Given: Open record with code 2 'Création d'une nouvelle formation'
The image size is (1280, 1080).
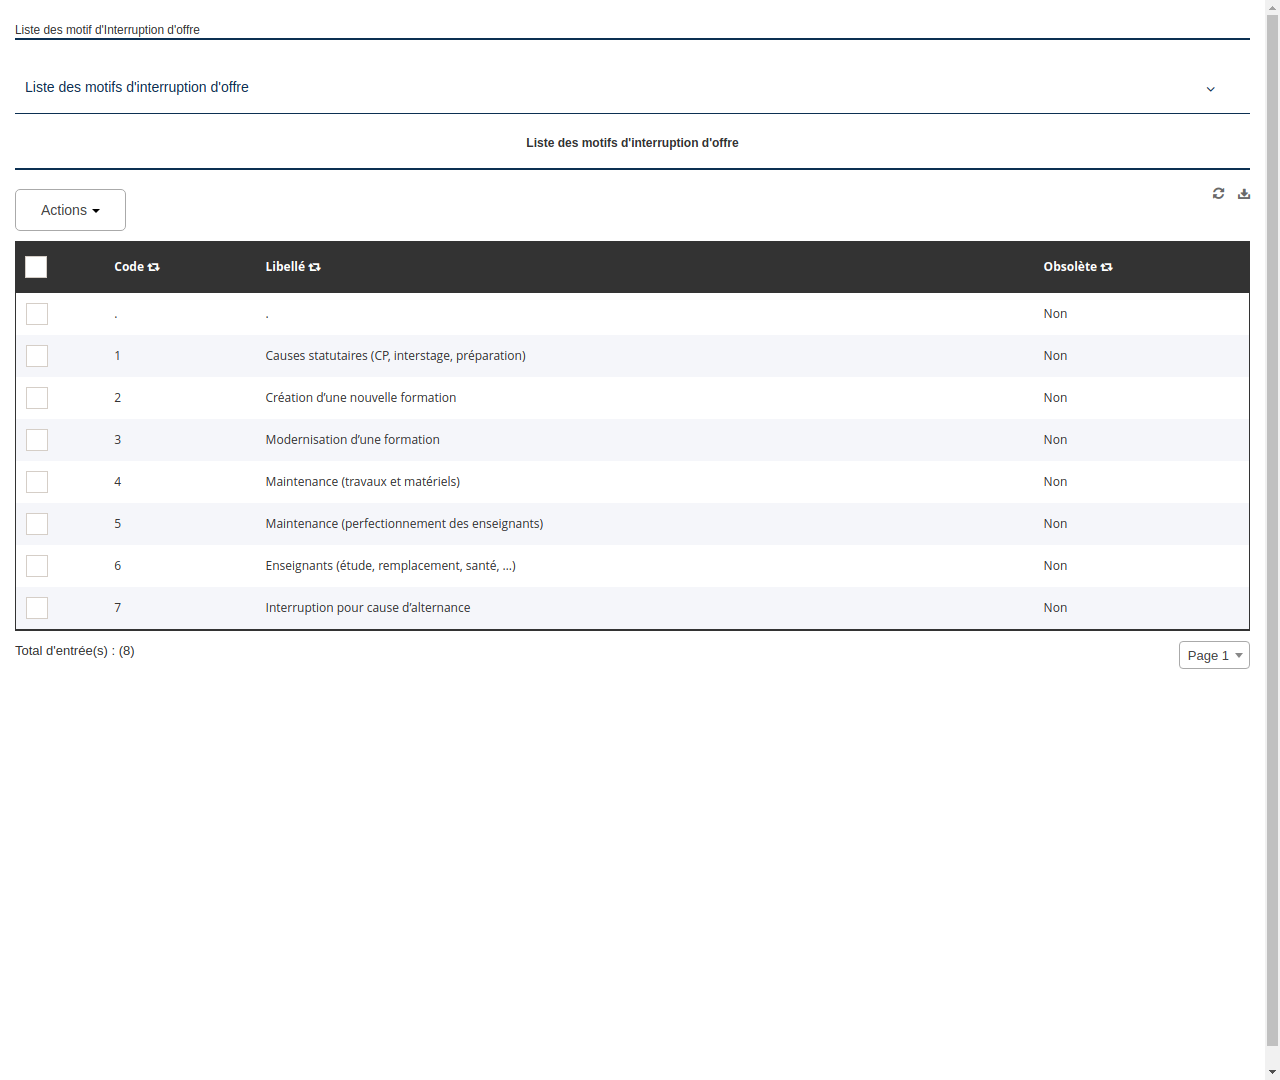Looking at the screenshot, I should [x=360, y=397].
